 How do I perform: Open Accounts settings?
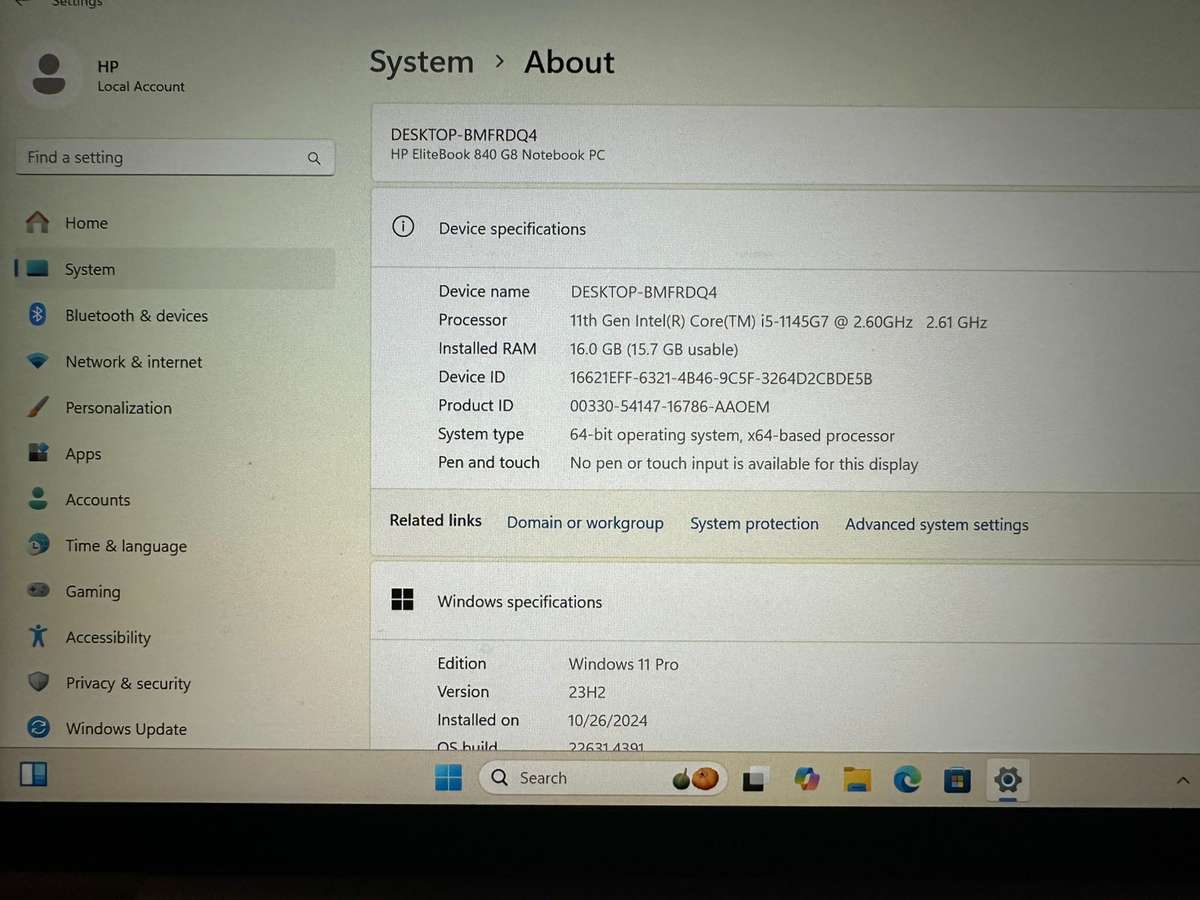pos(97,499)
